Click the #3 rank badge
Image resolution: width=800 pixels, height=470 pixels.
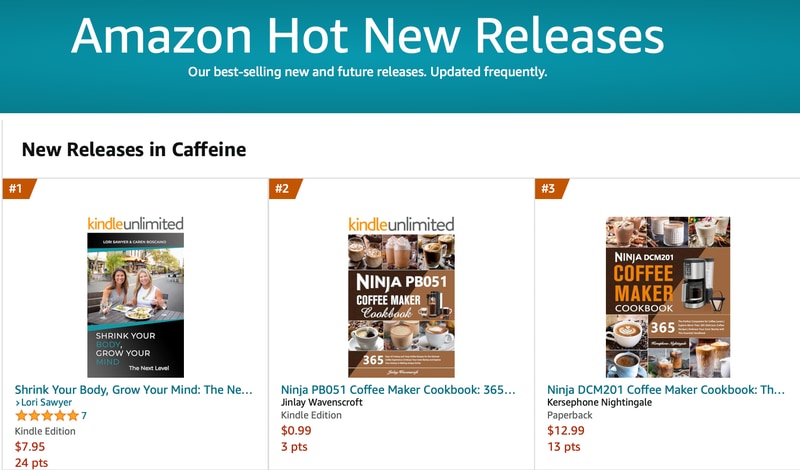(x=552, y=189)
